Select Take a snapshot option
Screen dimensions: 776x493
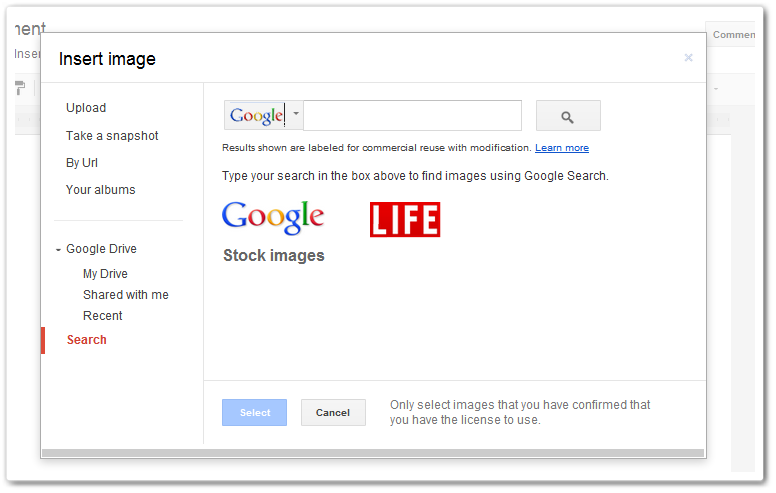click(112, 136)
